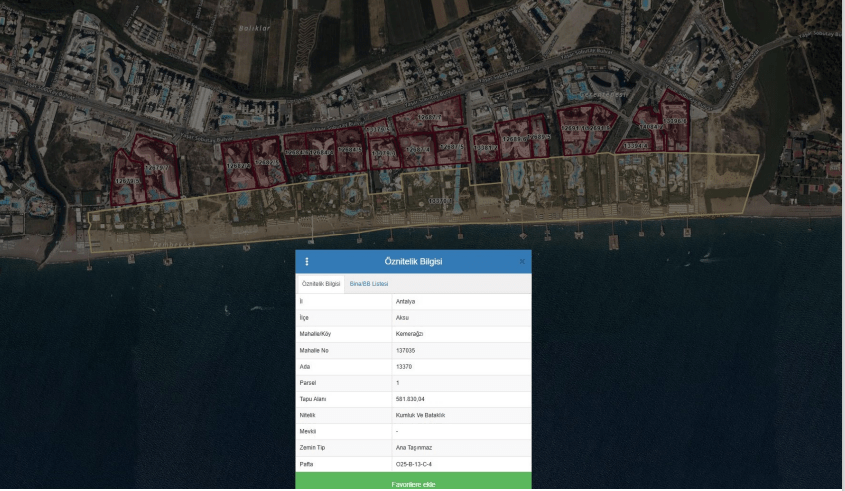Viewport: 845px width, 491px height.
Task: Switch to the Bina/BB Listesi tab
Action: coord(368,284)
